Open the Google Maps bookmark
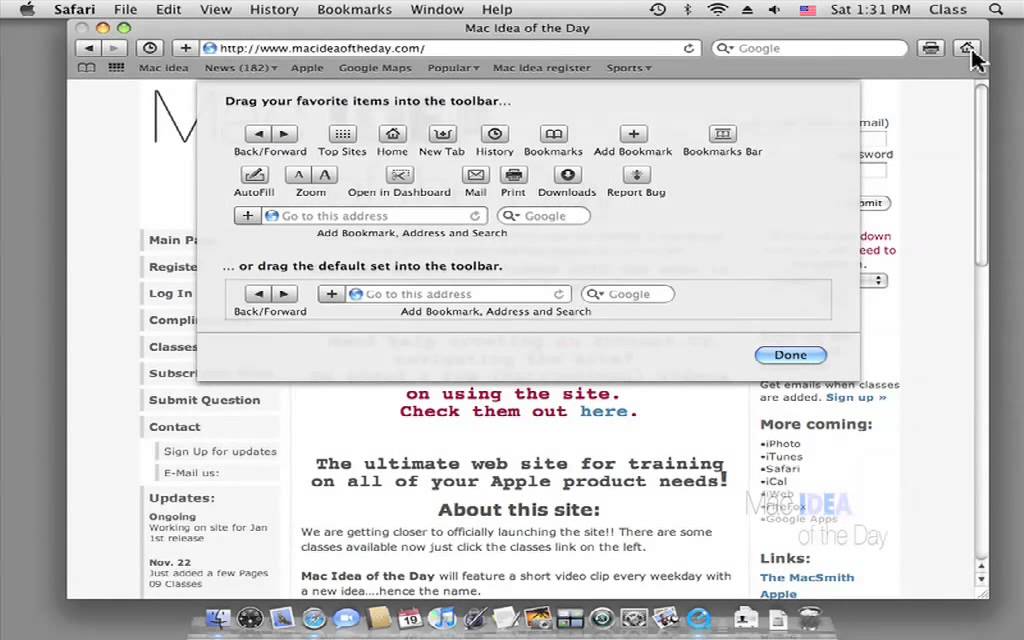 (375, 68)
